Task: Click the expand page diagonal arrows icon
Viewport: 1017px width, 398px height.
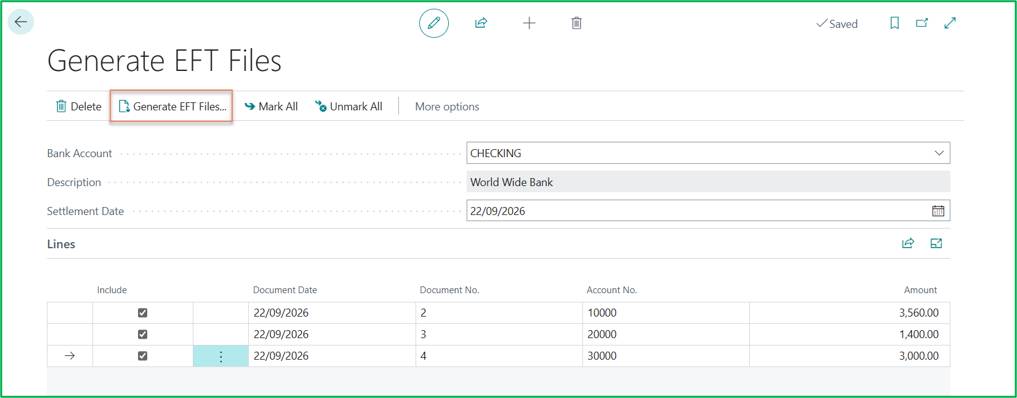Action: (950, 23)
